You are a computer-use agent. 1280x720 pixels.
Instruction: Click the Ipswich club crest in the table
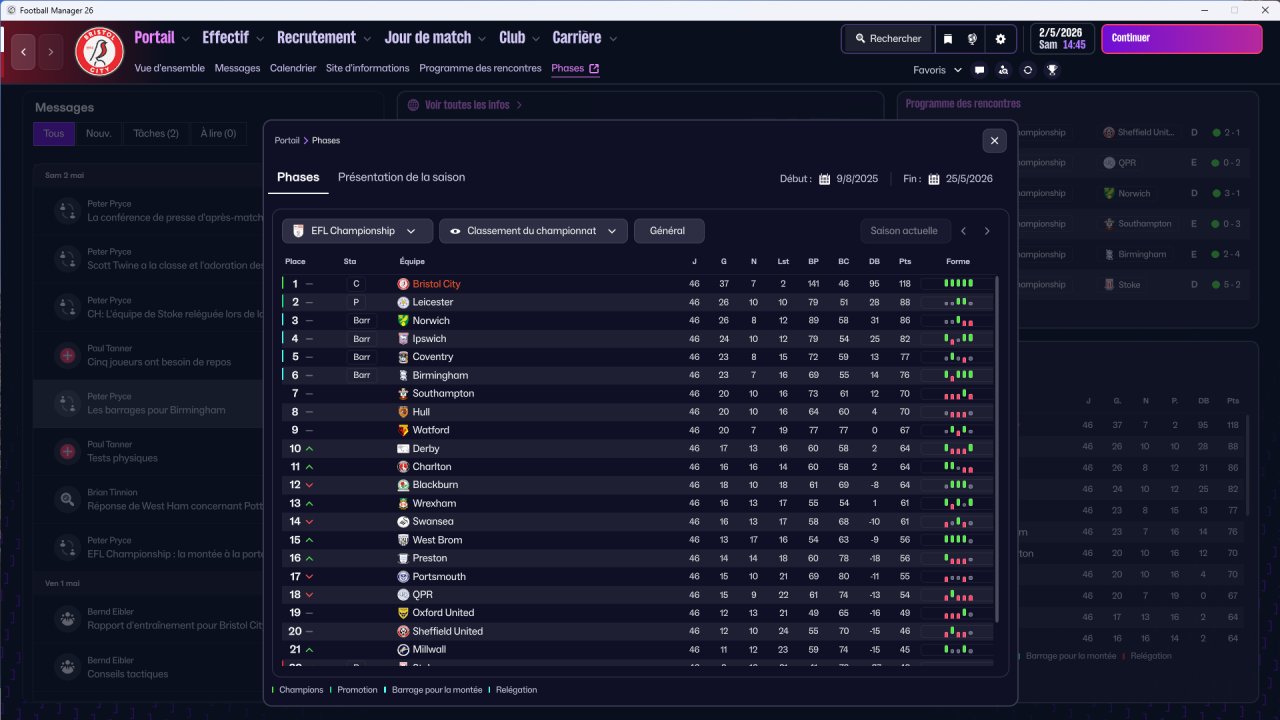[x=403, y=339]
